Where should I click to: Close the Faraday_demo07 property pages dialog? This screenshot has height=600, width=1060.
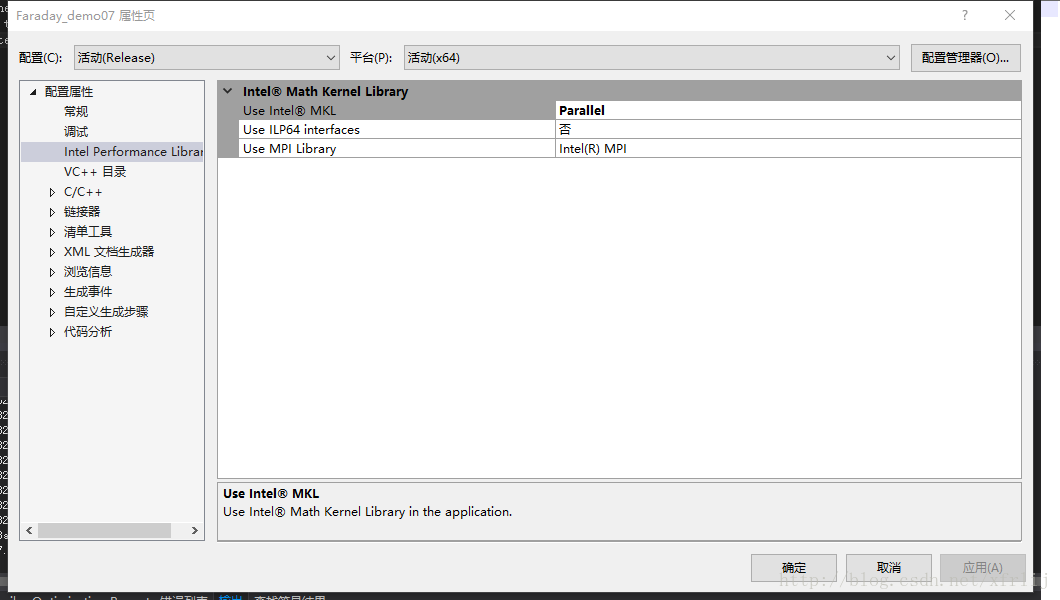pos(1010,15)
